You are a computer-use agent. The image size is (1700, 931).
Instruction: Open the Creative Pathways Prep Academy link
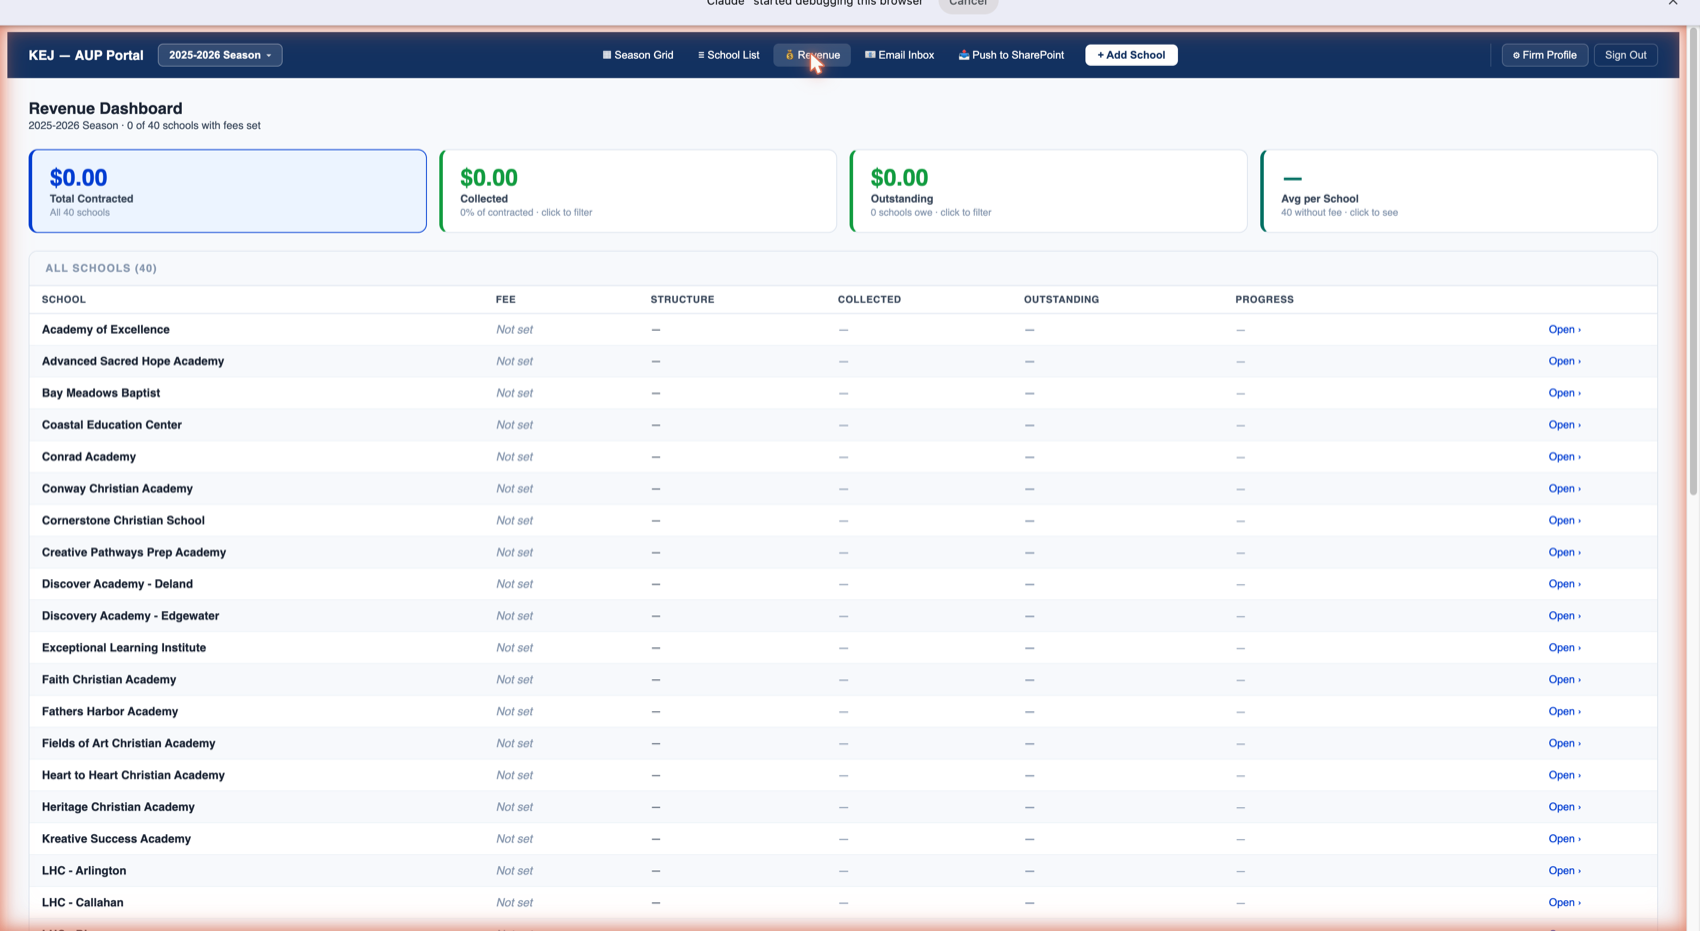coord(1564,552)
